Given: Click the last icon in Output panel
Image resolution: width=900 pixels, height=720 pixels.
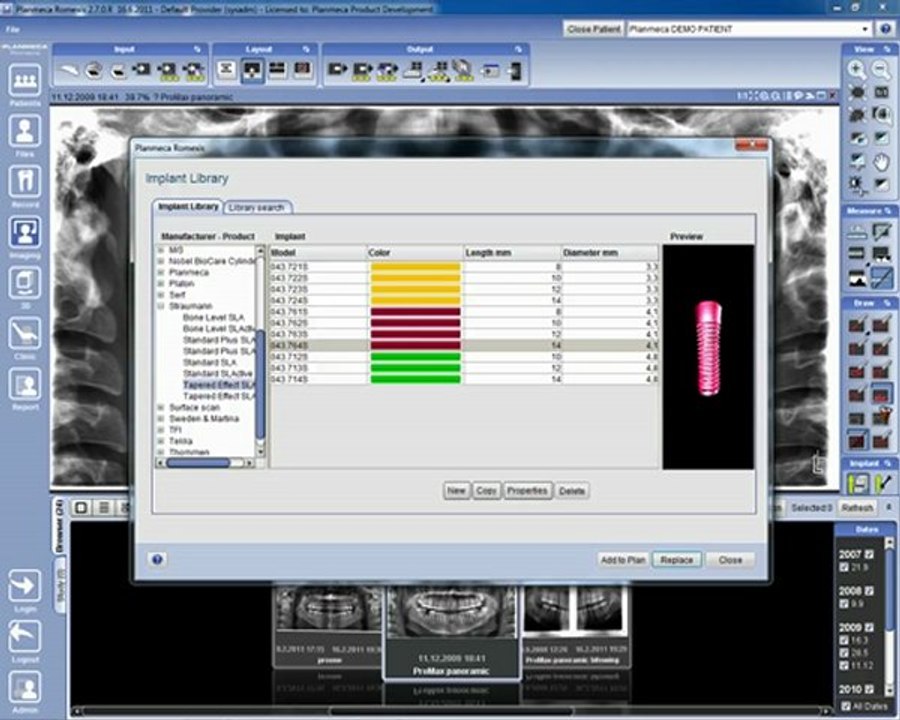Looking at the screenshot, I should pyautogui.click(x=515, y=71).
